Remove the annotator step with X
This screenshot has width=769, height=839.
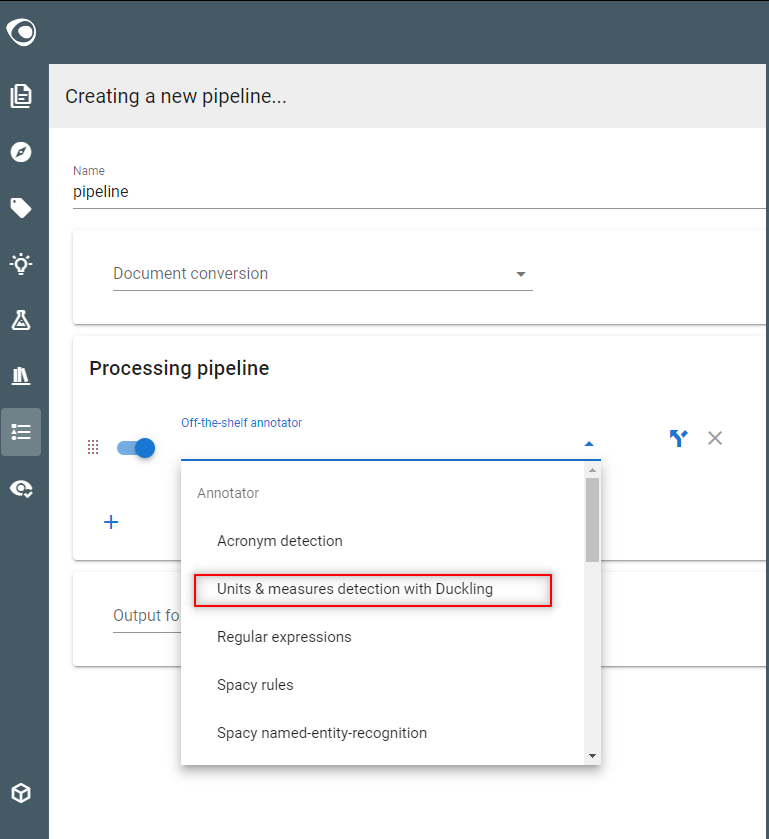tap(715, 438)
